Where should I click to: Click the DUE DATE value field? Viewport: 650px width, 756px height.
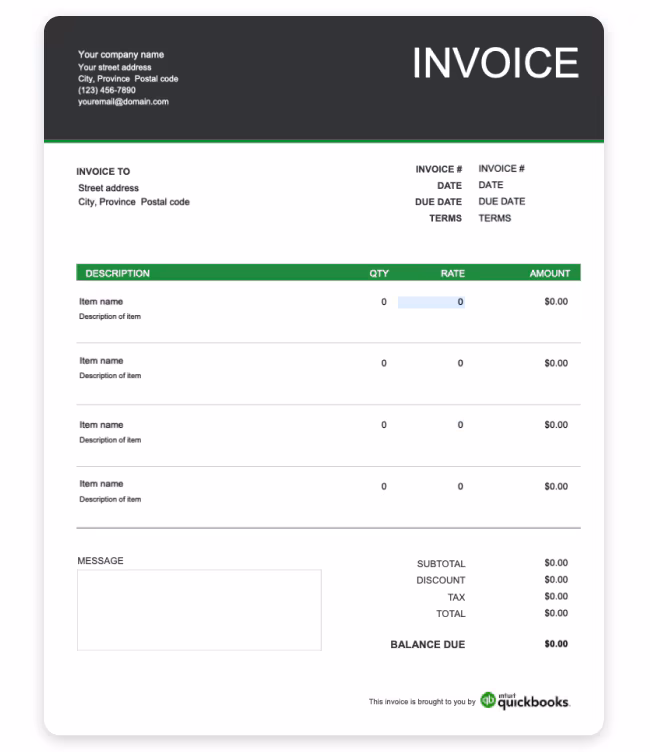pyautogui.click(x=501, y=201)
